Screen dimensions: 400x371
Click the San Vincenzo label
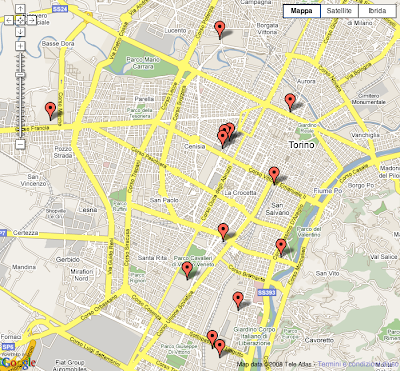coord(33,180)
